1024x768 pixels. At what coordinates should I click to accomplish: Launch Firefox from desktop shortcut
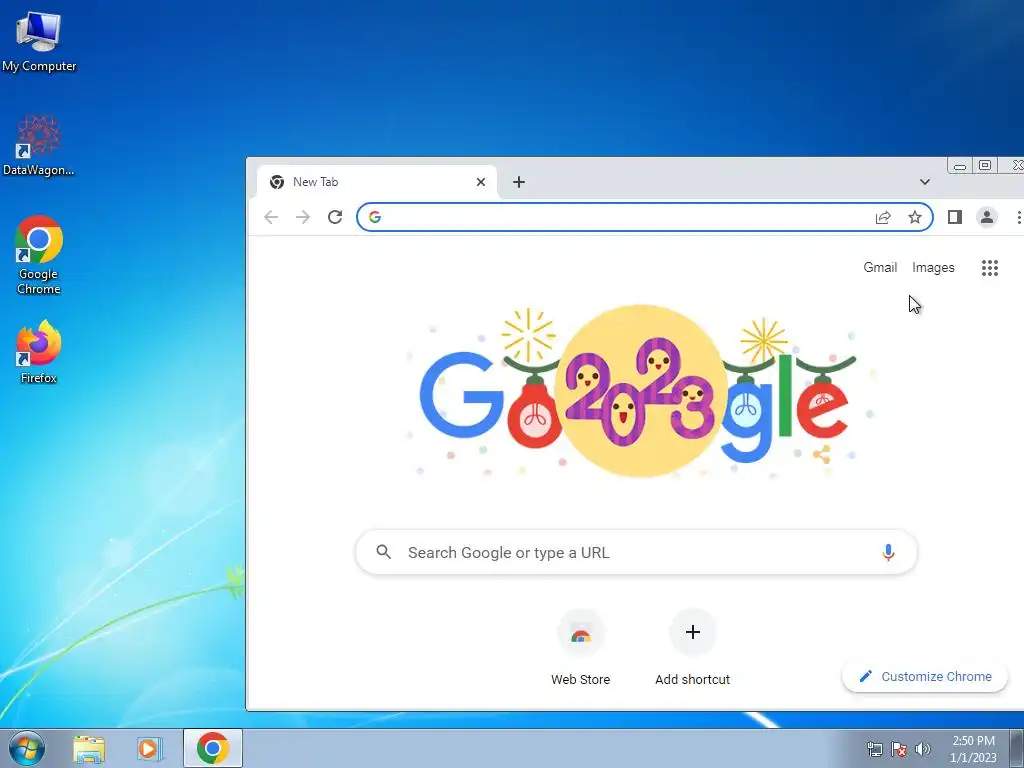tap(39, 351)
